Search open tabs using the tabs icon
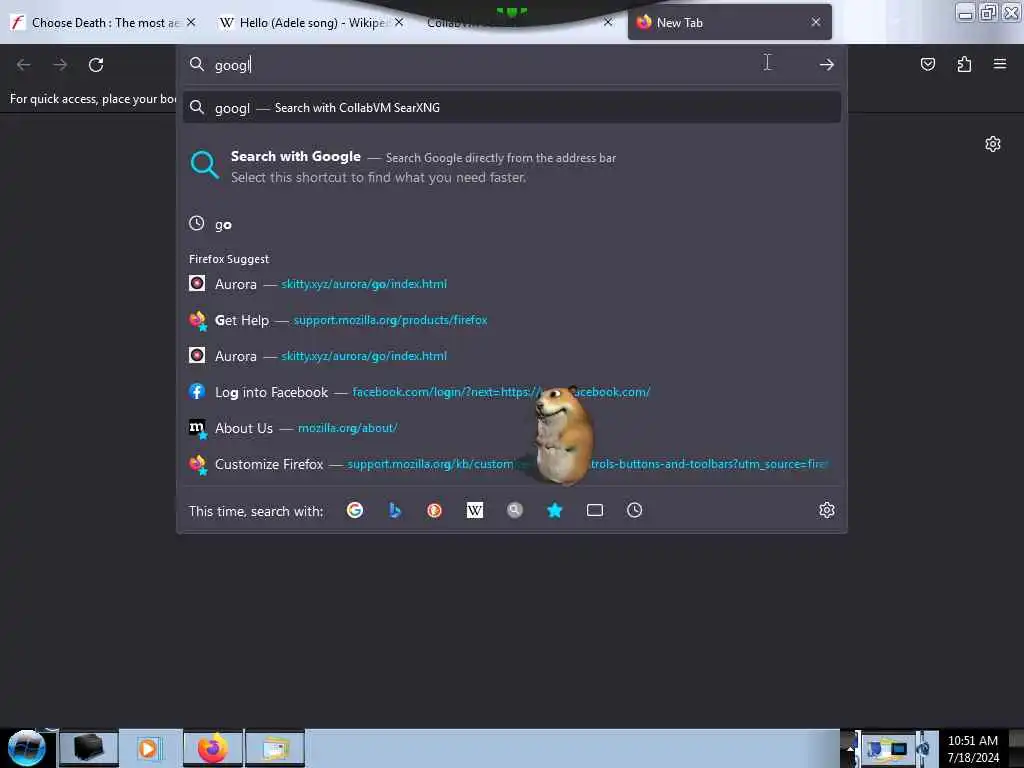 595,510
